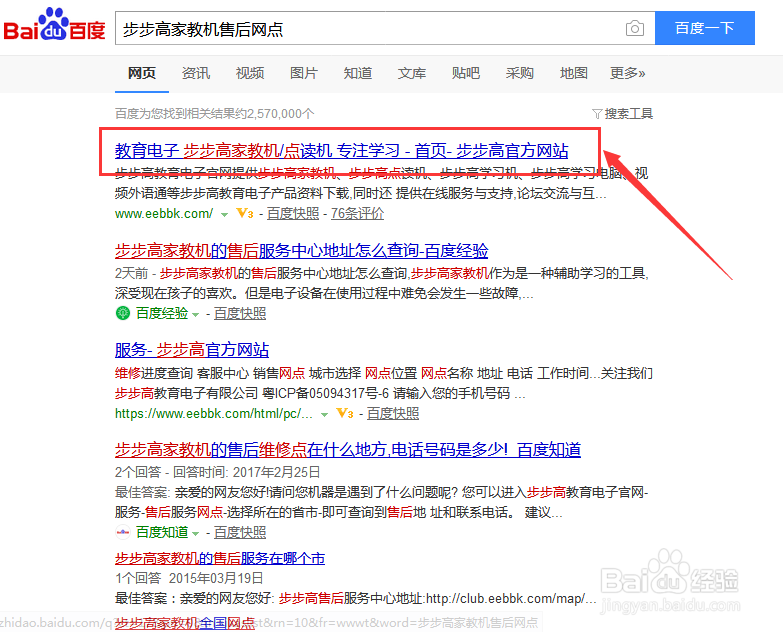Open the 更多» tab menu
Viewport: 783px width, 632px height.
627,73
